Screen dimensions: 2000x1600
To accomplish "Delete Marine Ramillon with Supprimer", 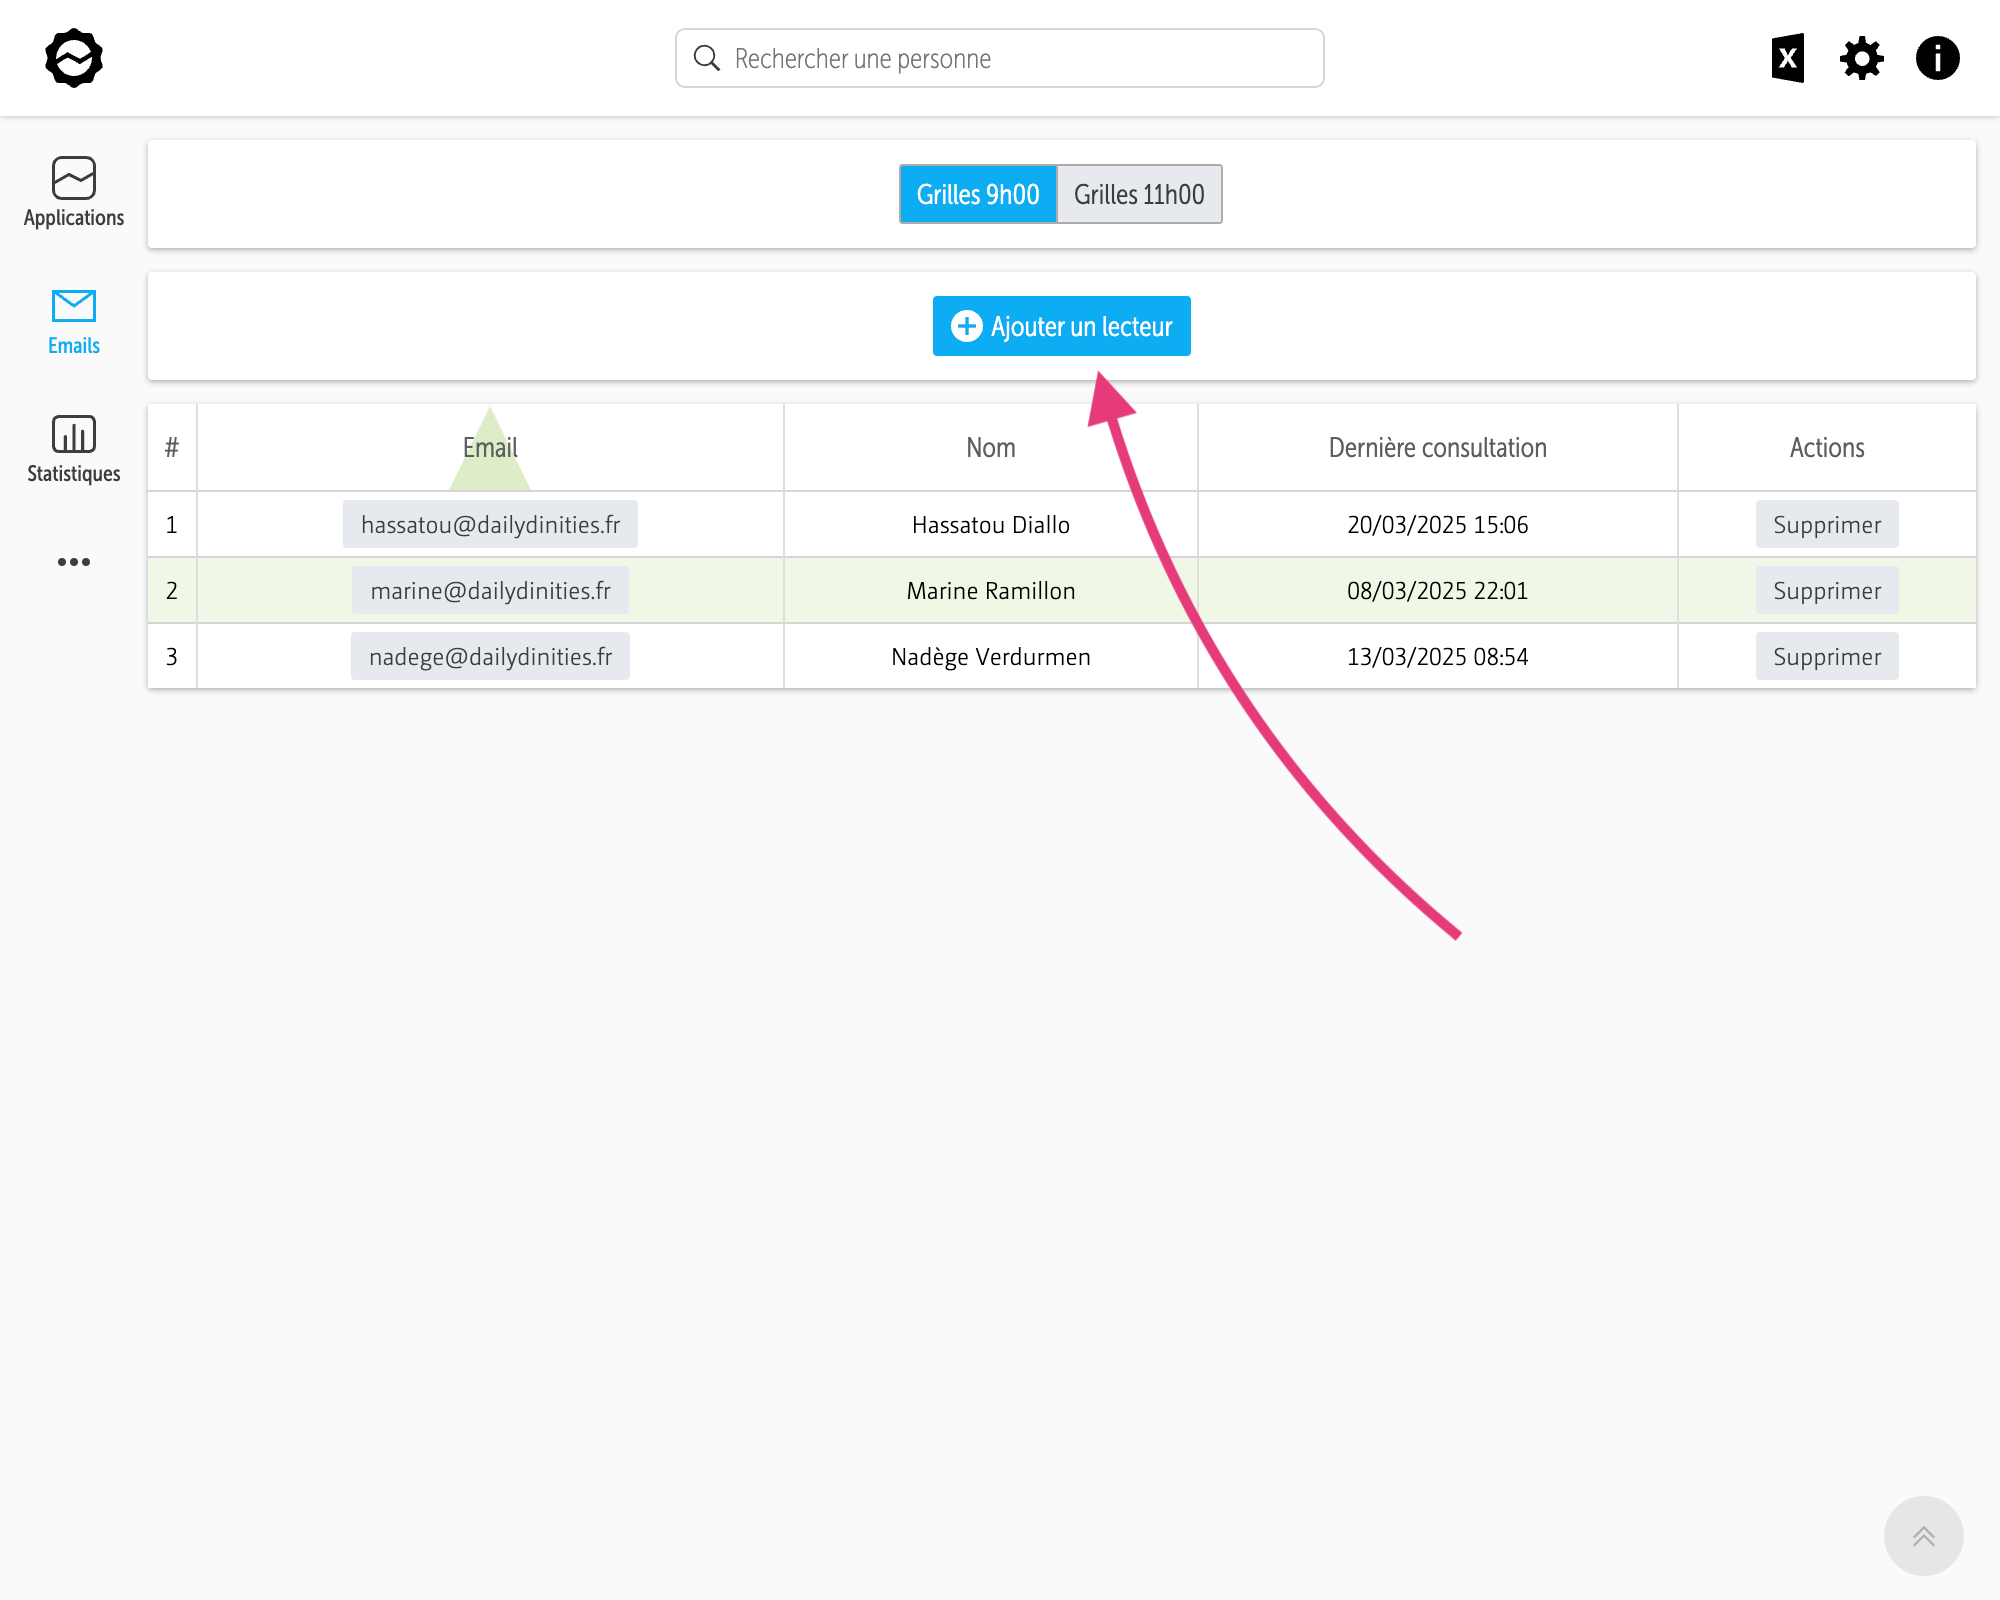I will pos(1826,591).
